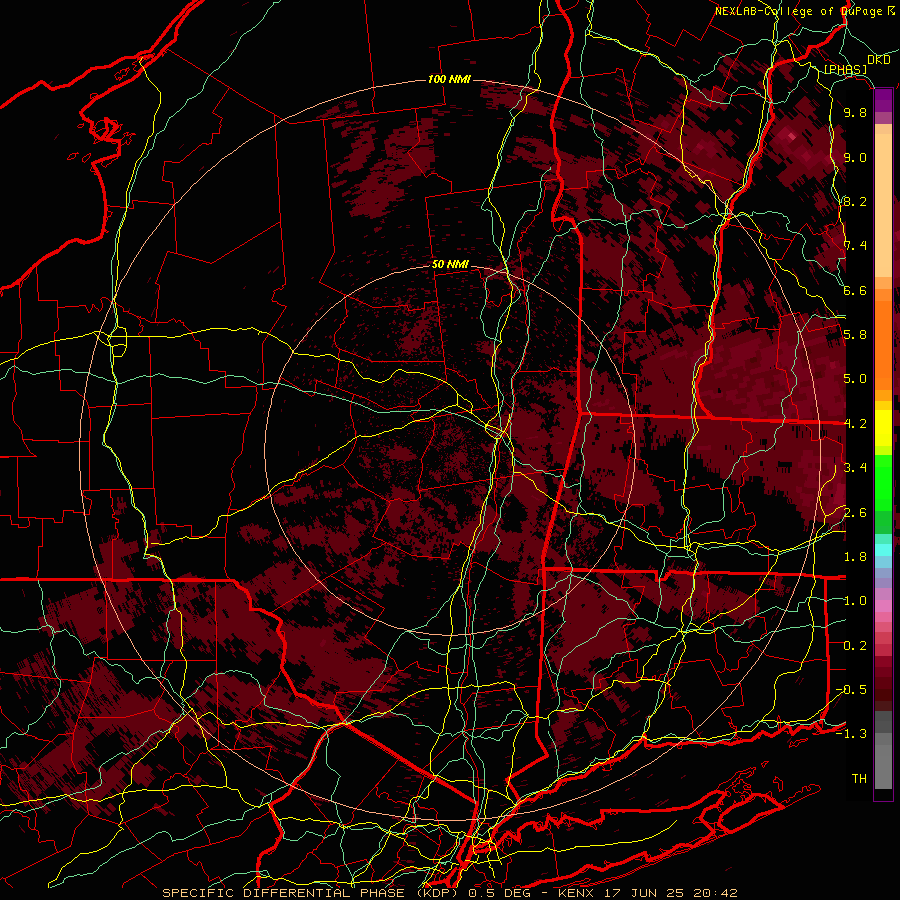Screen dimensions: 900x900
Task: Click the 5.8 scale value
Action: (855, 335)
